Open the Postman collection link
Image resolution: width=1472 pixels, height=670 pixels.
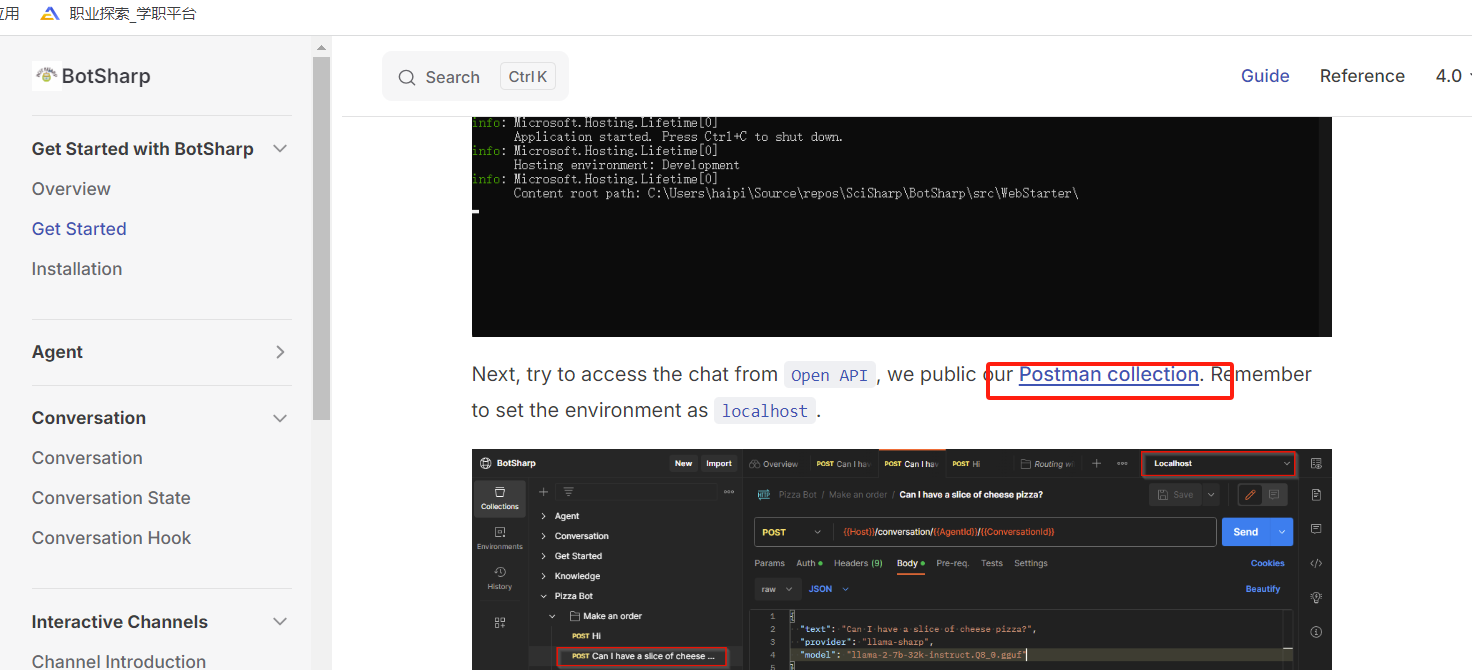1108,374
